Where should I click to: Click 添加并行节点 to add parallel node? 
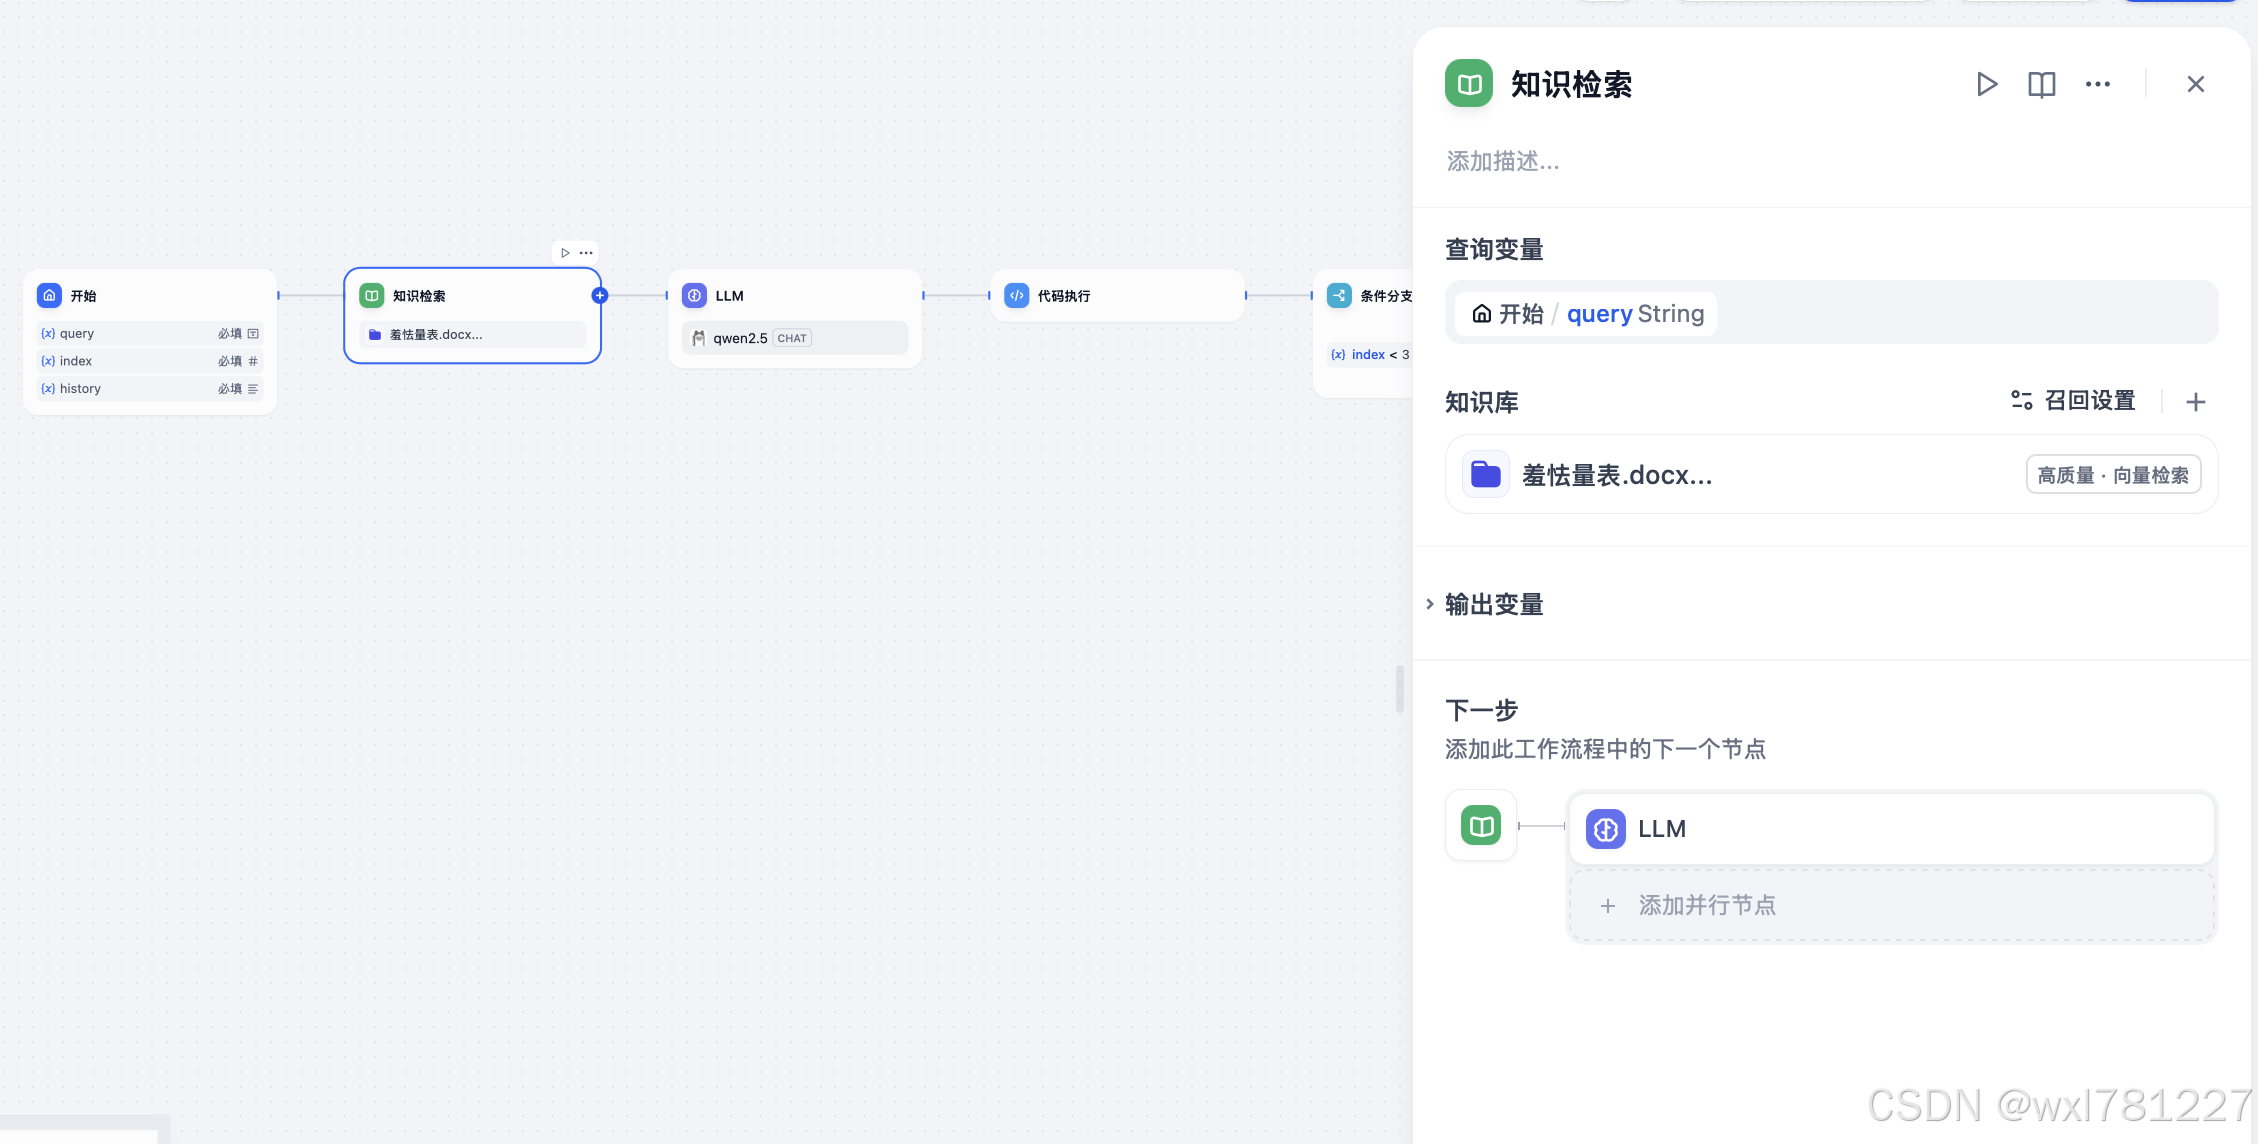coord(1891,905)
